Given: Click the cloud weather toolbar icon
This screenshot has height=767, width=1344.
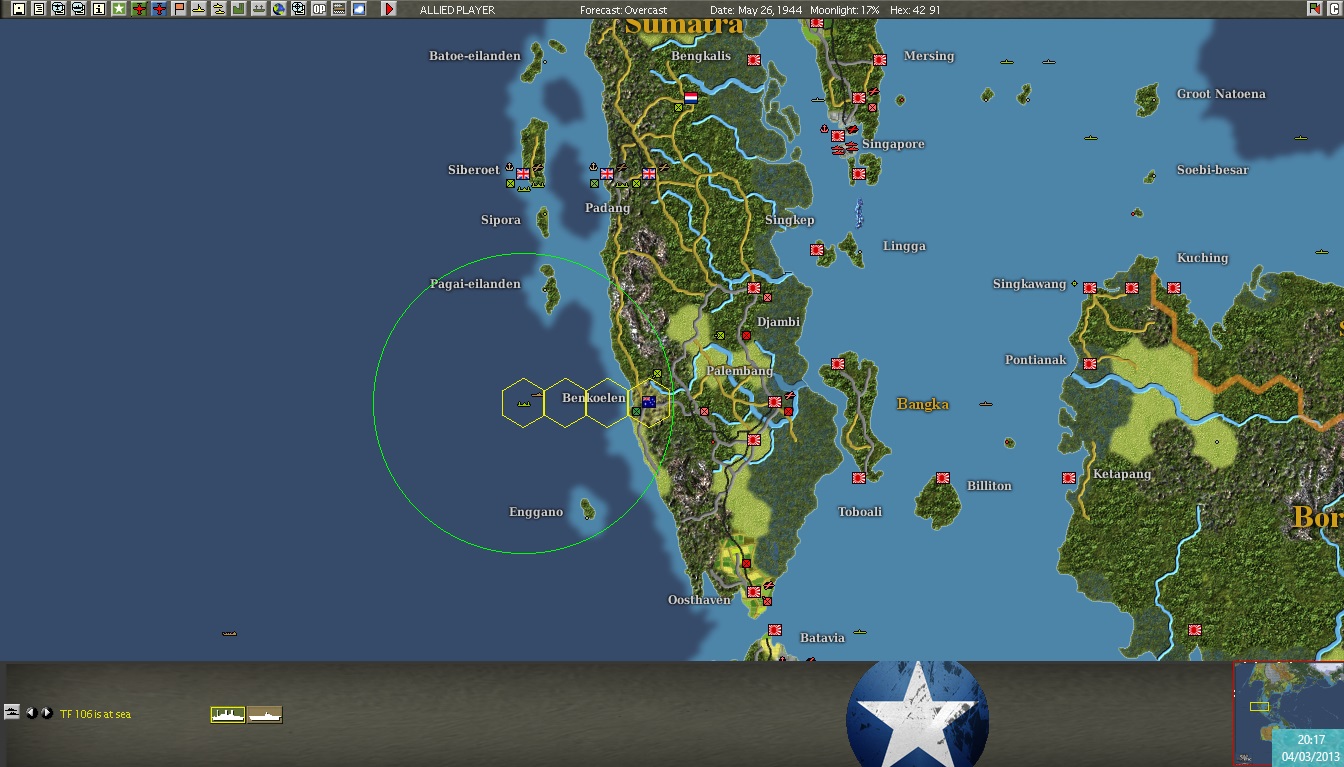Looking at the screenshot, I should 359,9.
